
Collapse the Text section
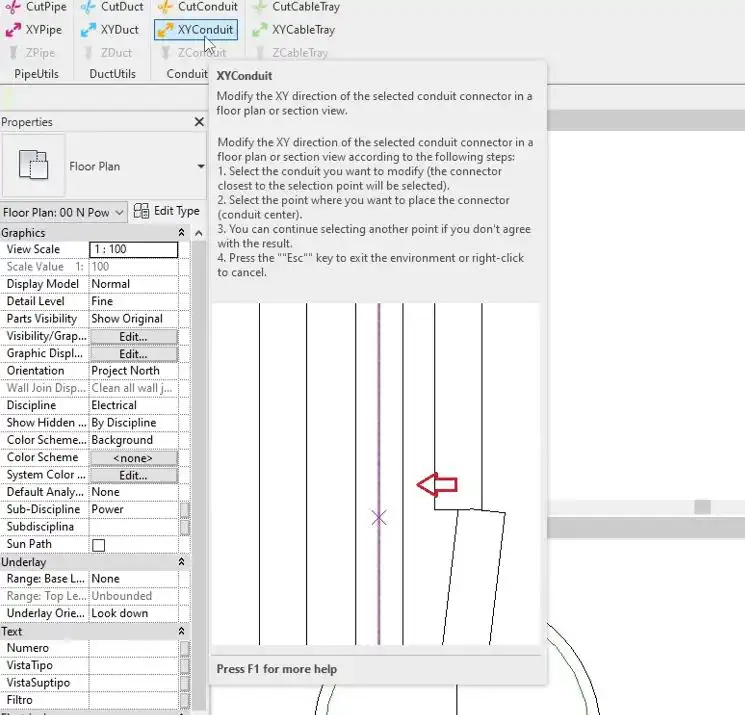point(181,631)
